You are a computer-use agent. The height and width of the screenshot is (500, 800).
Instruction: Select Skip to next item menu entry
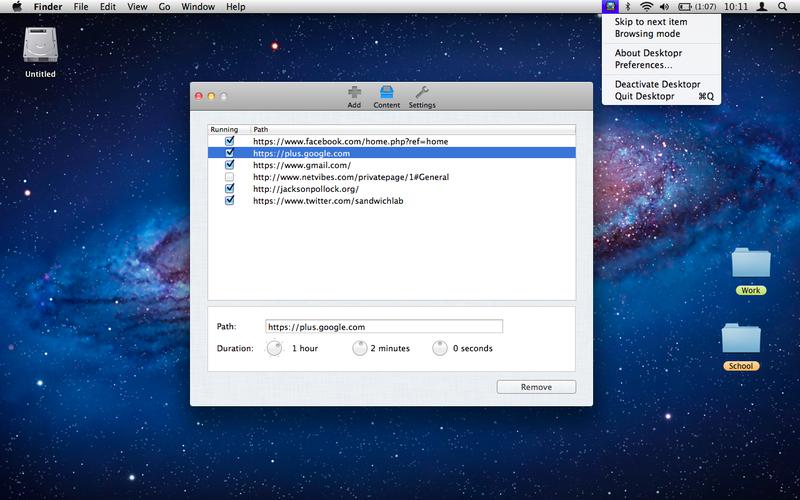pos(651,22)
